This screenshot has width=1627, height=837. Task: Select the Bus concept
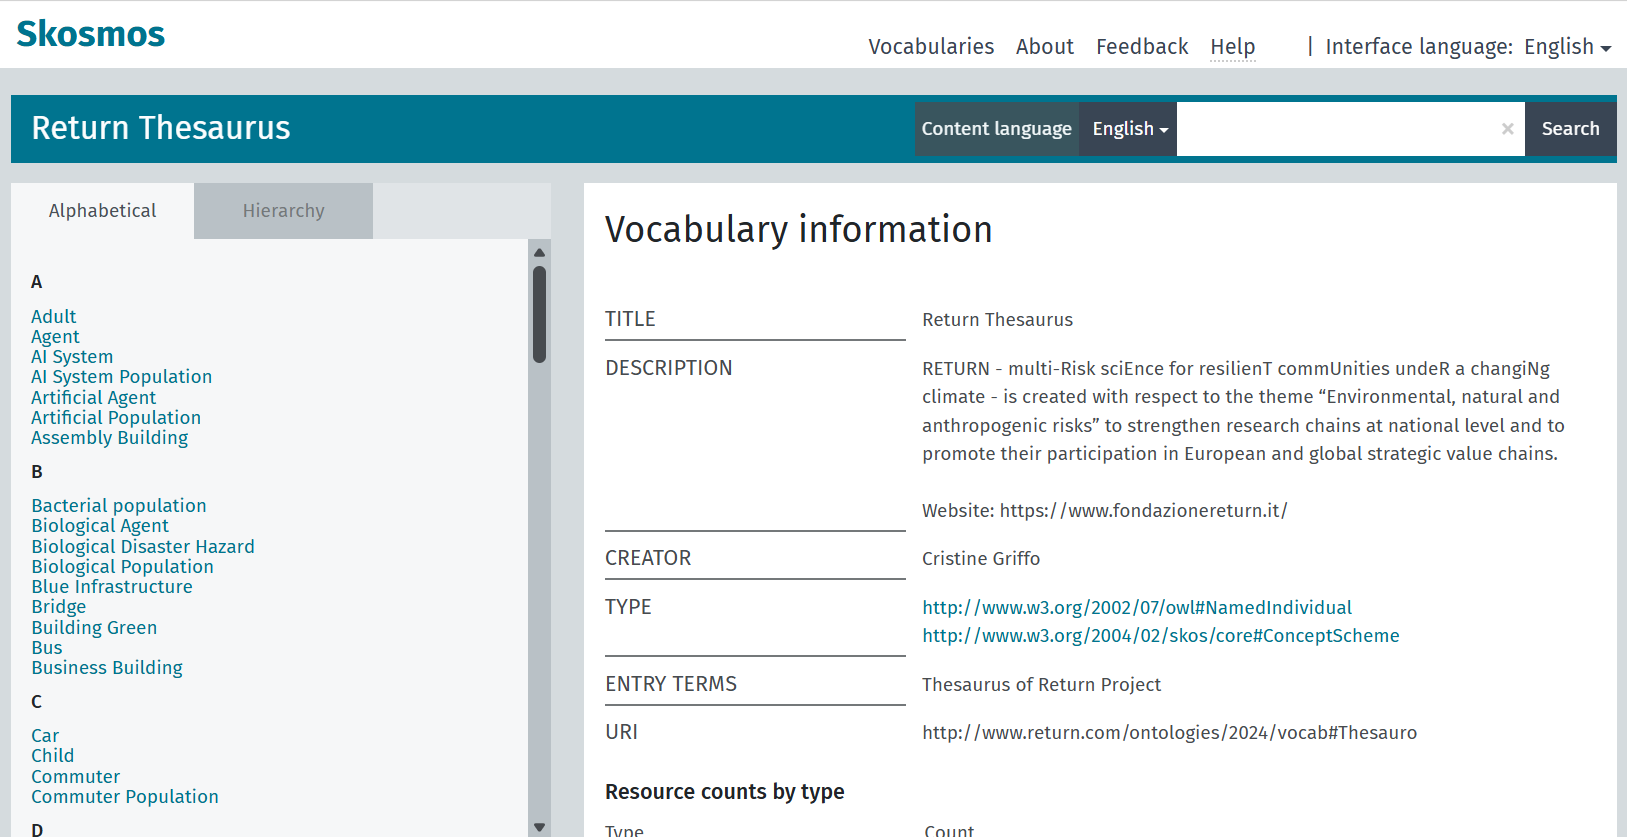tap(47, 648)
